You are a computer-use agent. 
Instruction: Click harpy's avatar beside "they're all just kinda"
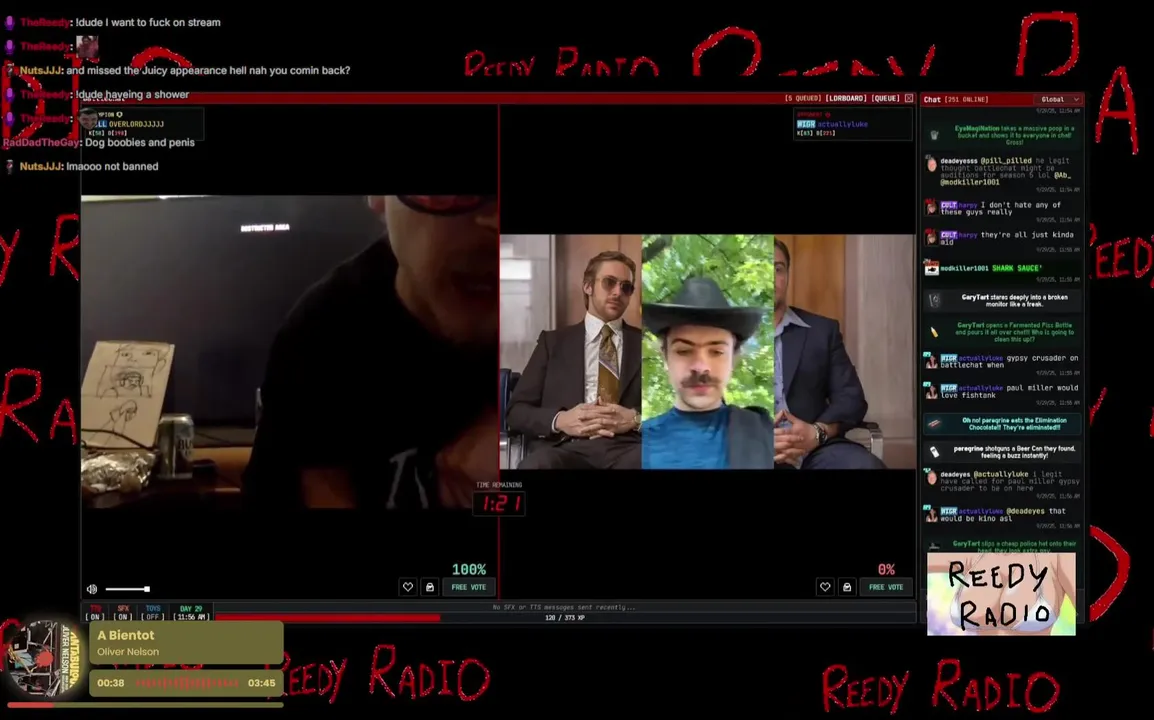(x=931, y=238)
